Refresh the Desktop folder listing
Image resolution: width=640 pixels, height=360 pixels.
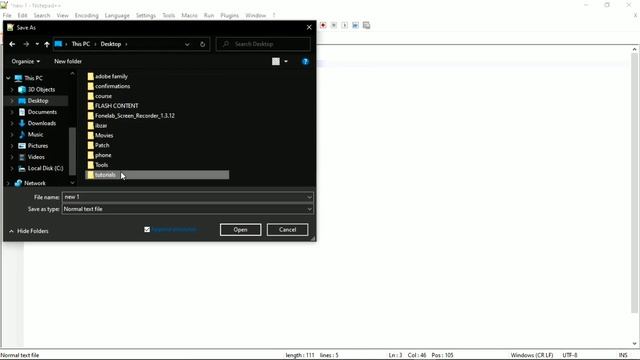tap(202, 44)
